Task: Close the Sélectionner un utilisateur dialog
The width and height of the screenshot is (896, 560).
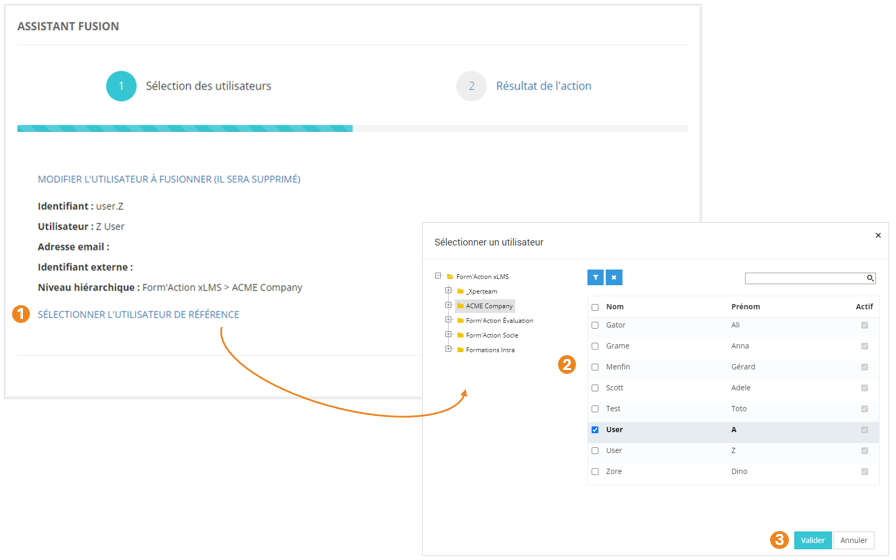Action: (878, 236)
